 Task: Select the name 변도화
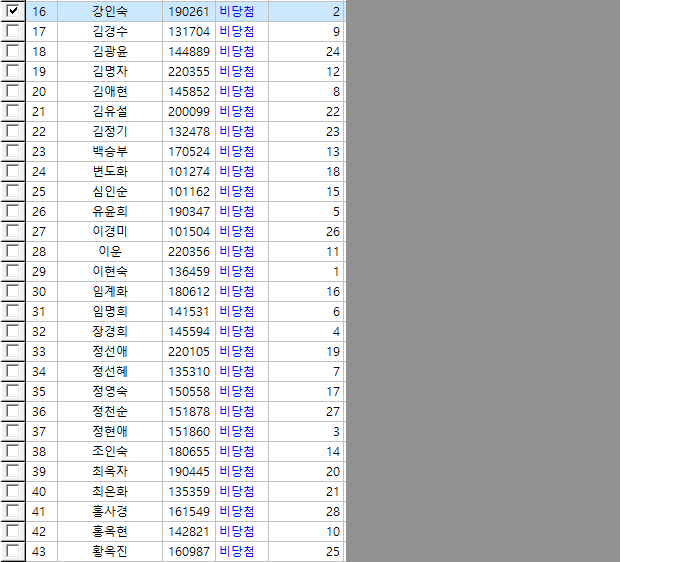110,171
